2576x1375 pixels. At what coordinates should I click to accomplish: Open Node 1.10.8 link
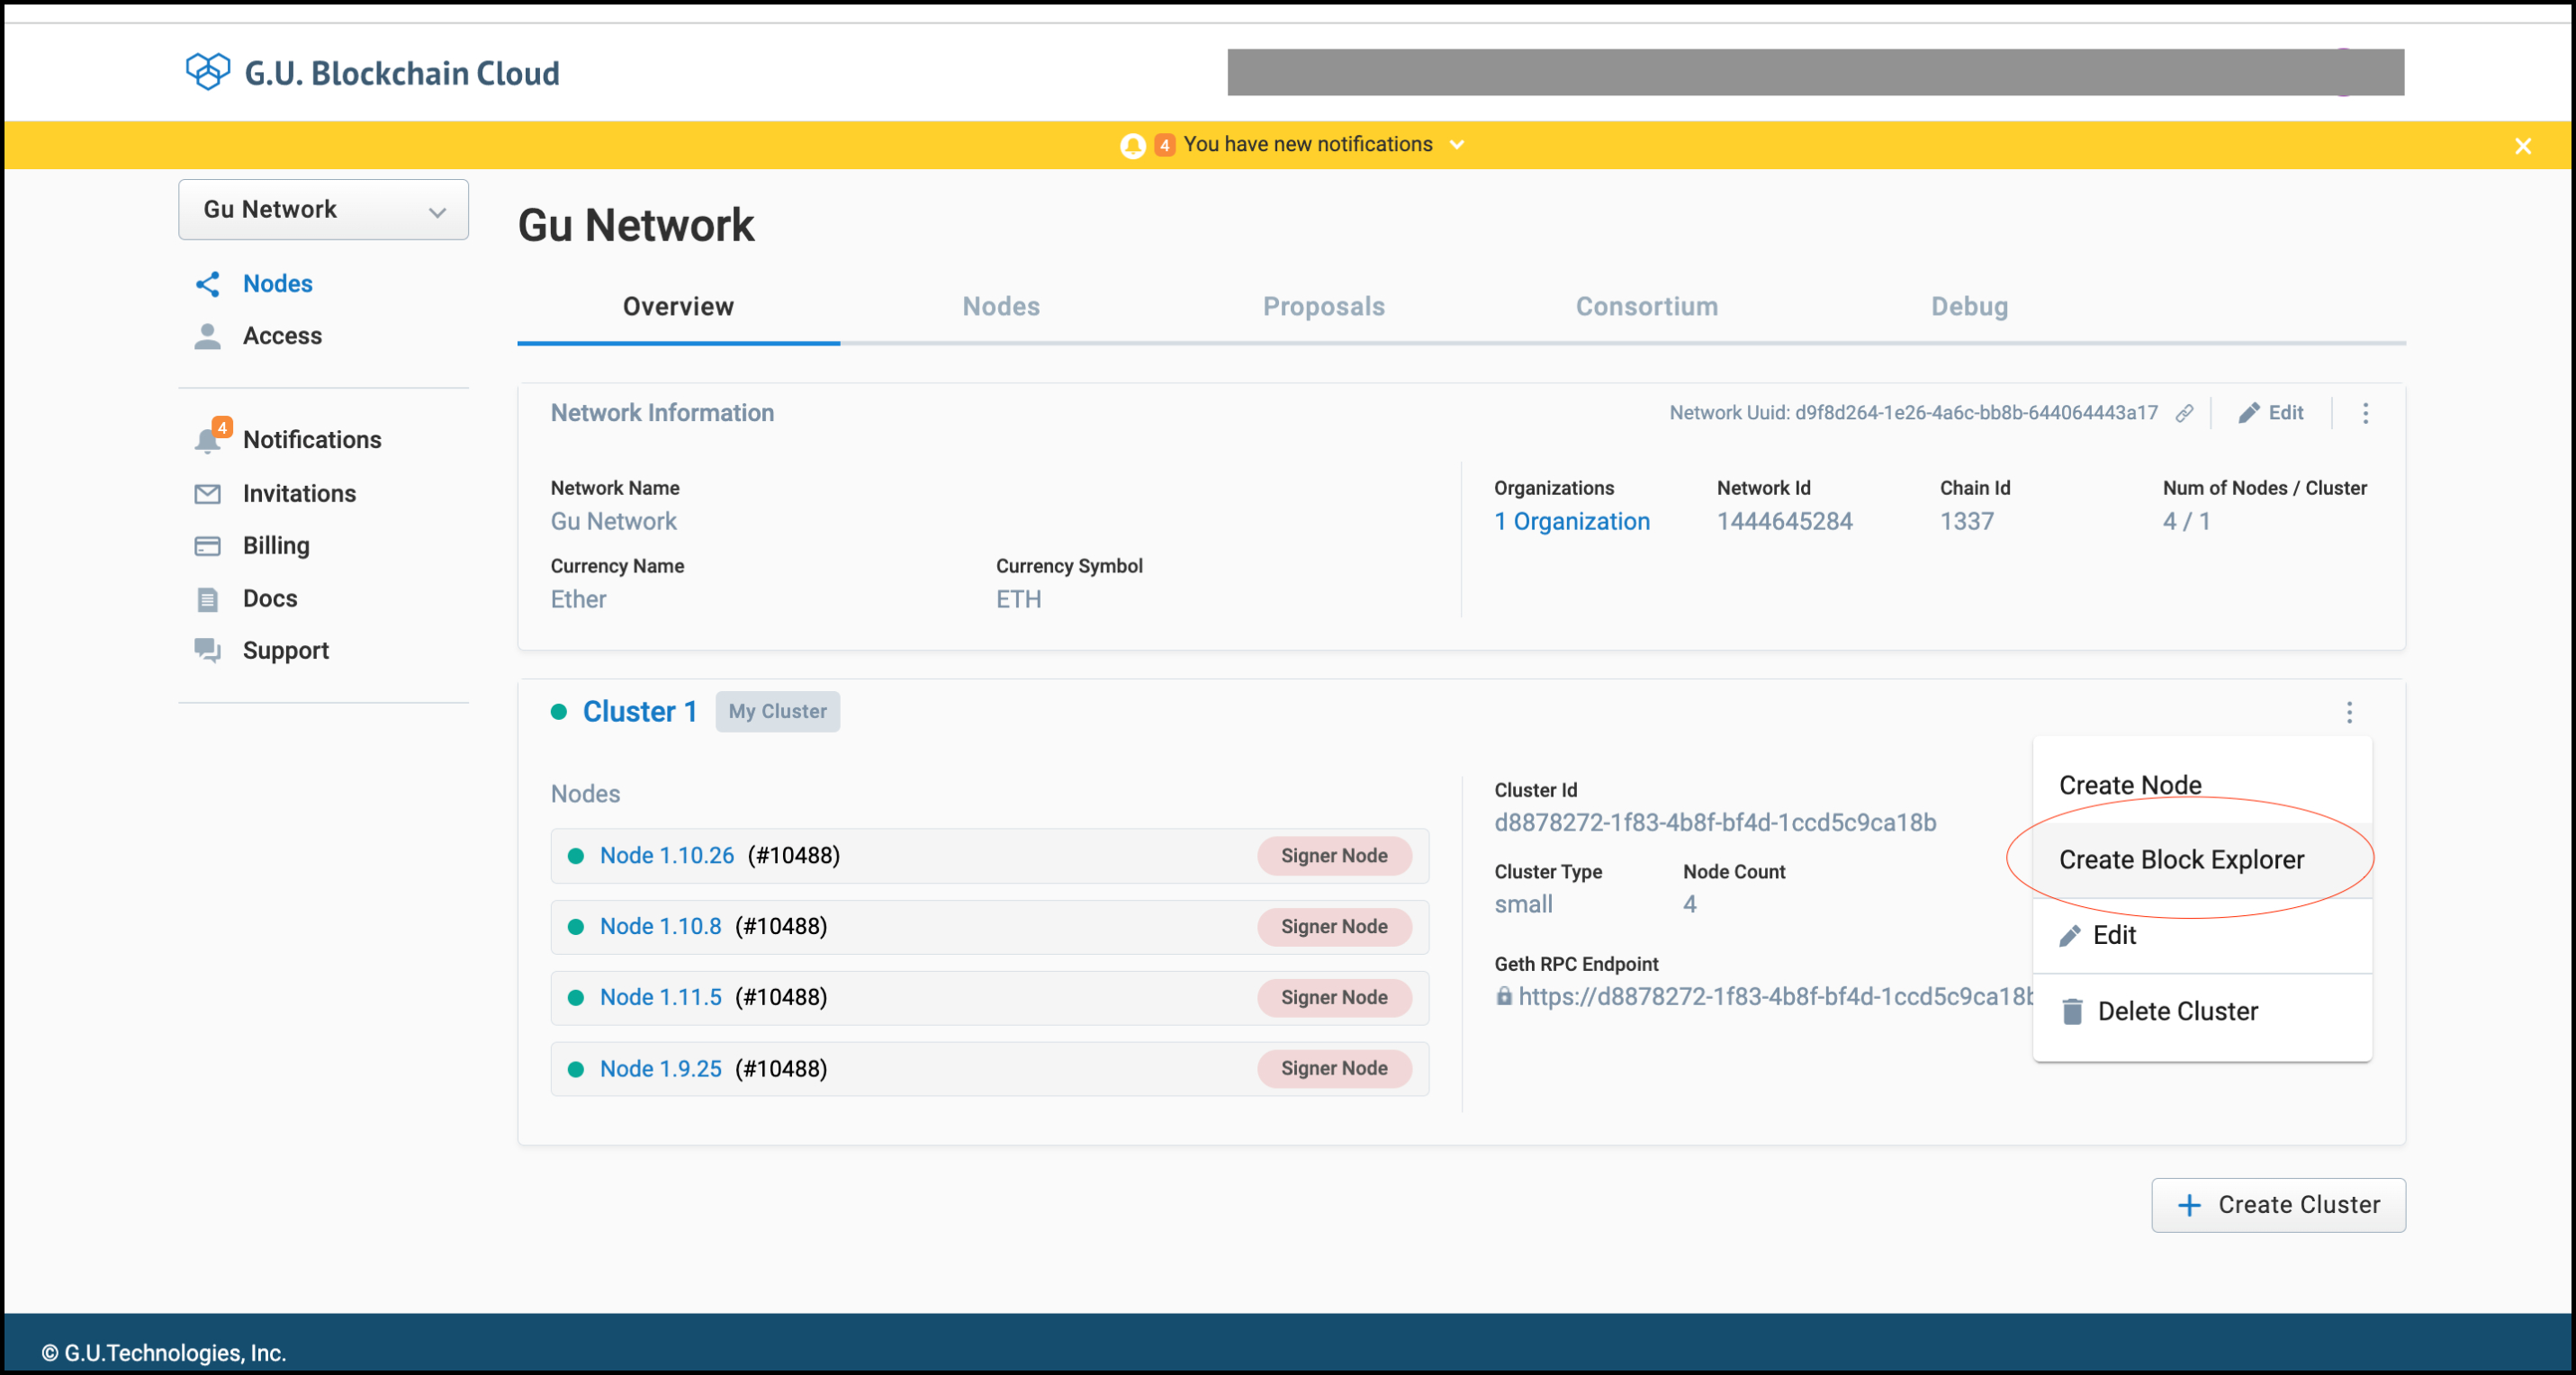tap(660, 927)
